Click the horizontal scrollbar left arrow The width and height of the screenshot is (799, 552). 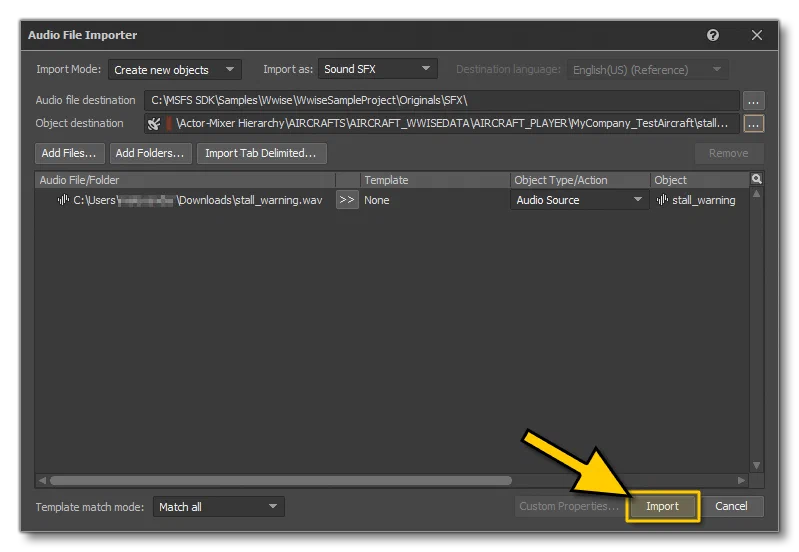(x=42, y=481)
